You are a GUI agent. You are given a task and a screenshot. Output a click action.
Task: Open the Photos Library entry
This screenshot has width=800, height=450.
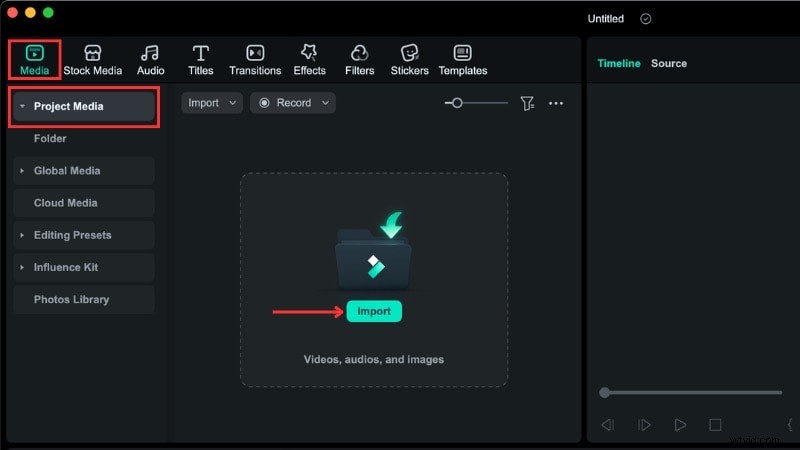84,299
